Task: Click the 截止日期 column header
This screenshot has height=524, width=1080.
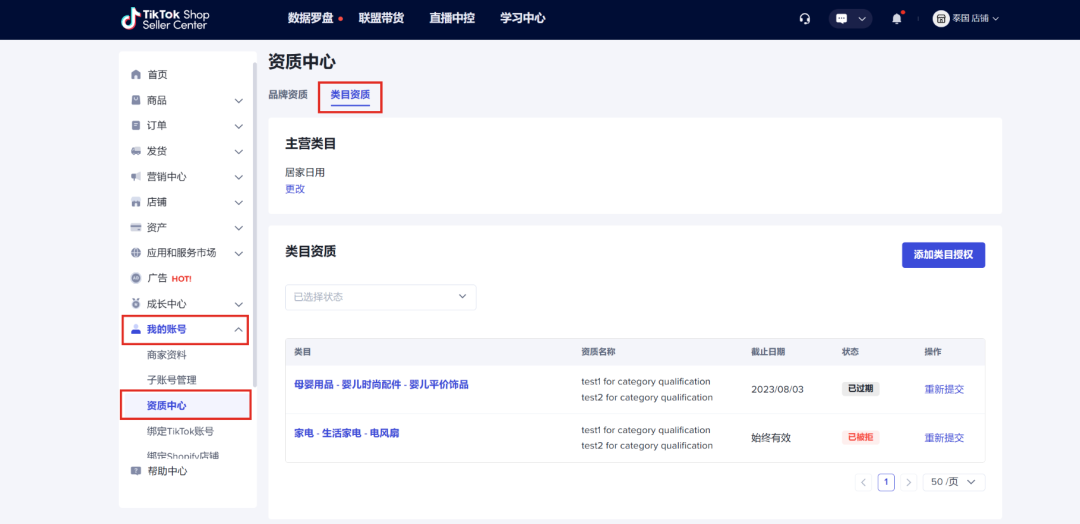Action: click(x=767, y=351)
